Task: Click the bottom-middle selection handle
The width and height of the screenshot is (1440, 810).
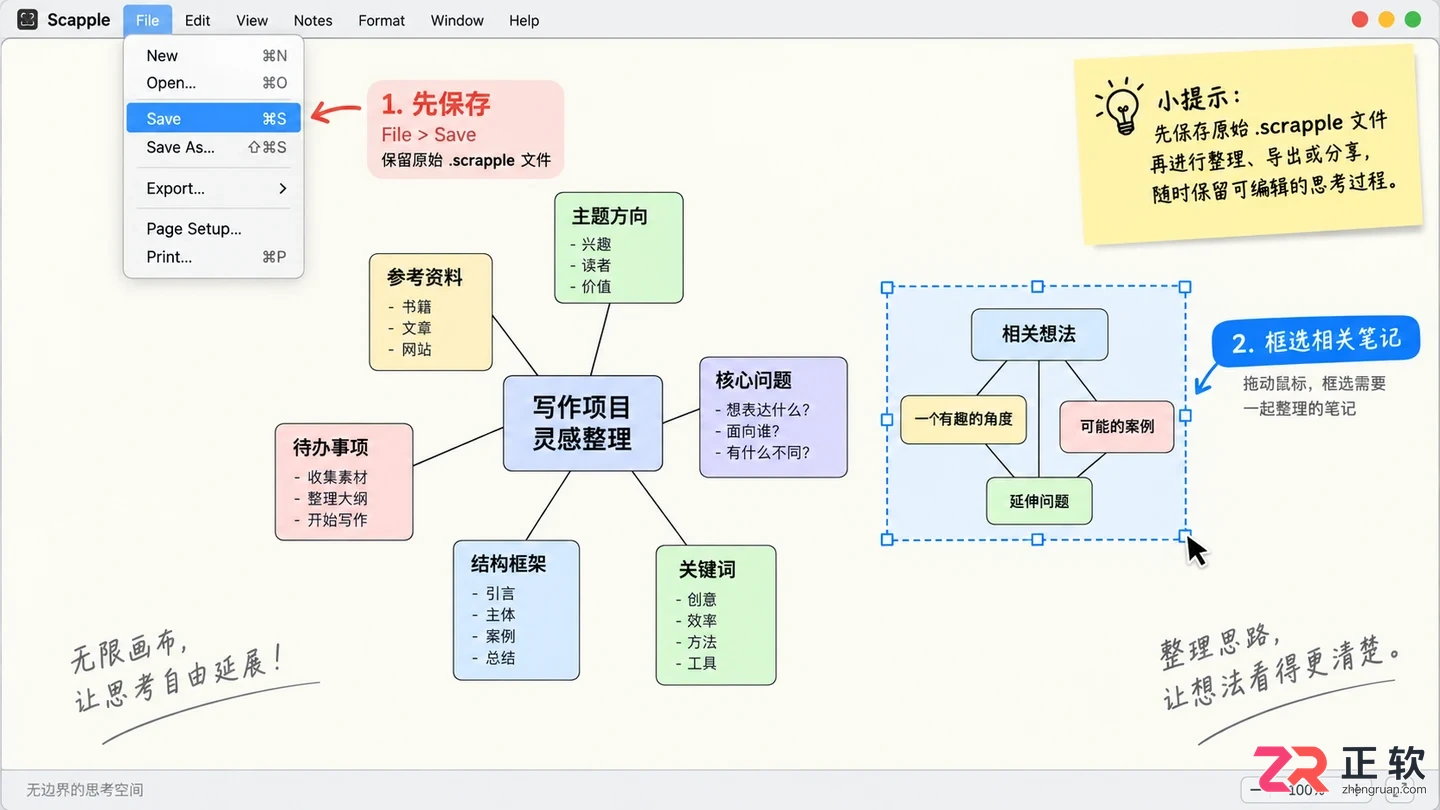Action: [x=1037, y=539]
